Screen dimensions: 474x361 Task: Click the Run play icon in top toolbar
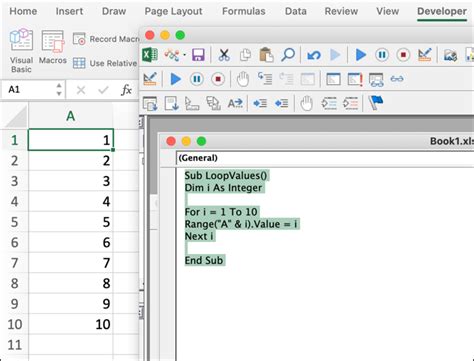tap(360, 55)
